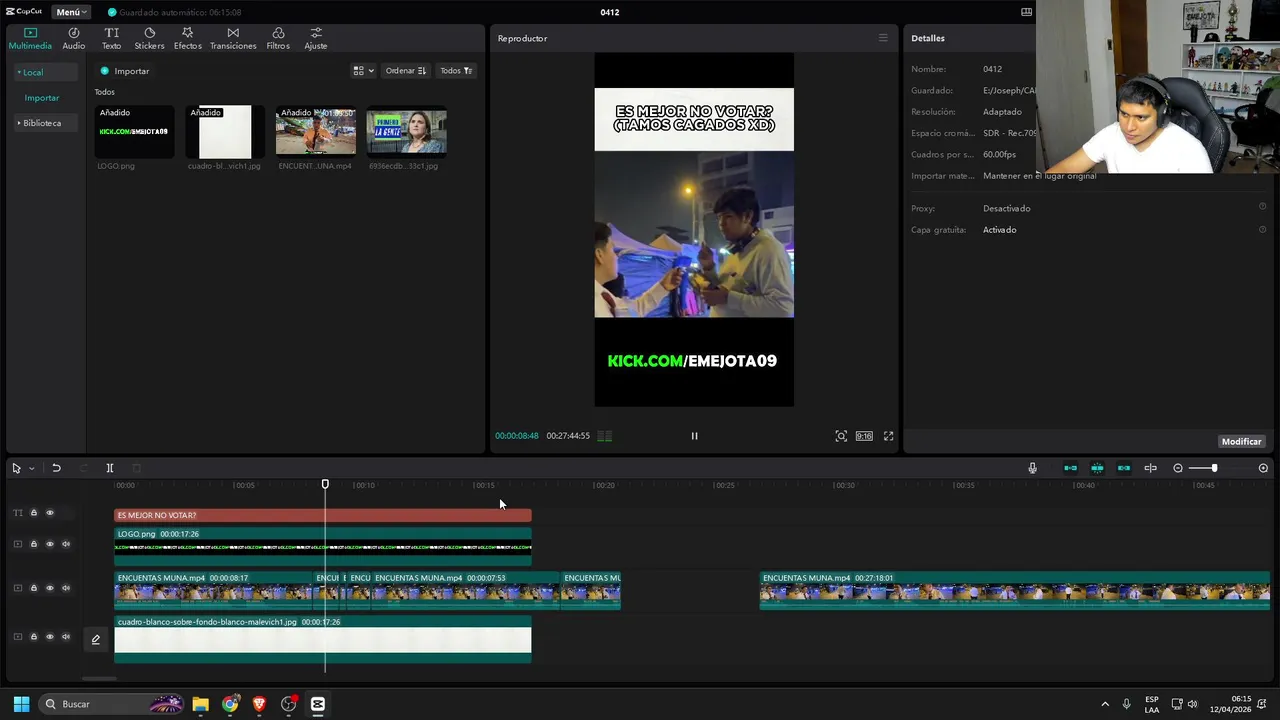Viewport: 1280px width, 720px height.
Task: Zoom in the timeline
Action: [1263, 468]
